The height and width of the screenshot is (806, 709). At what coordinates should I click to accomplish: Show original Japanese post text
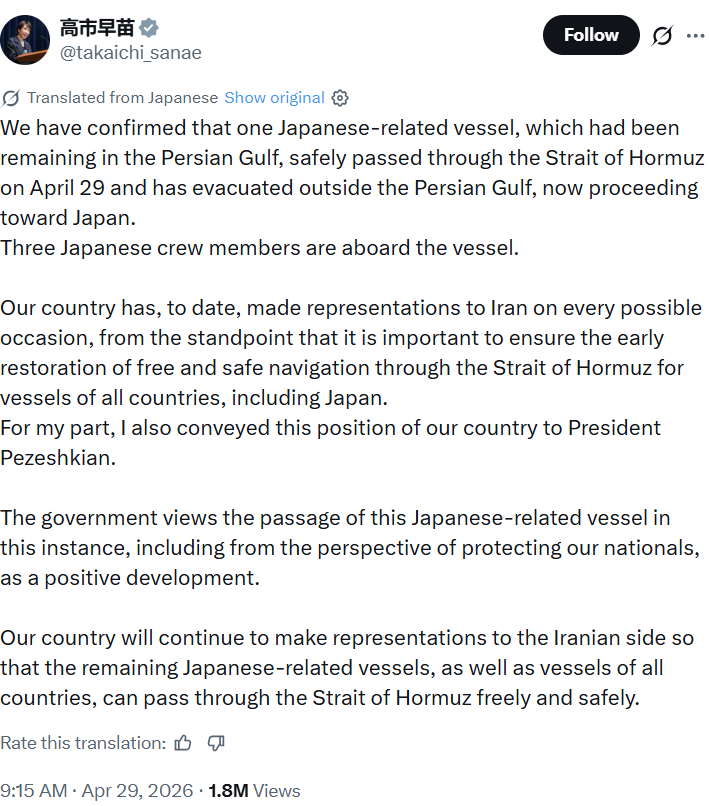click(x=274, y=98)
